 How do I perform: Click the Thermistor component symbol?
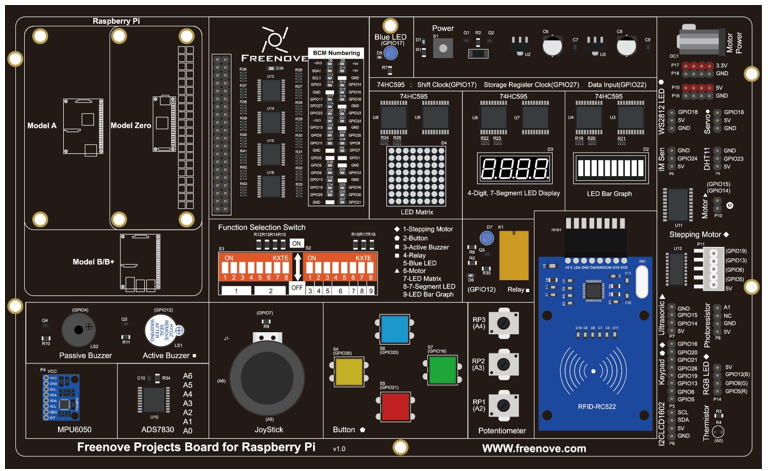[717, 432]
